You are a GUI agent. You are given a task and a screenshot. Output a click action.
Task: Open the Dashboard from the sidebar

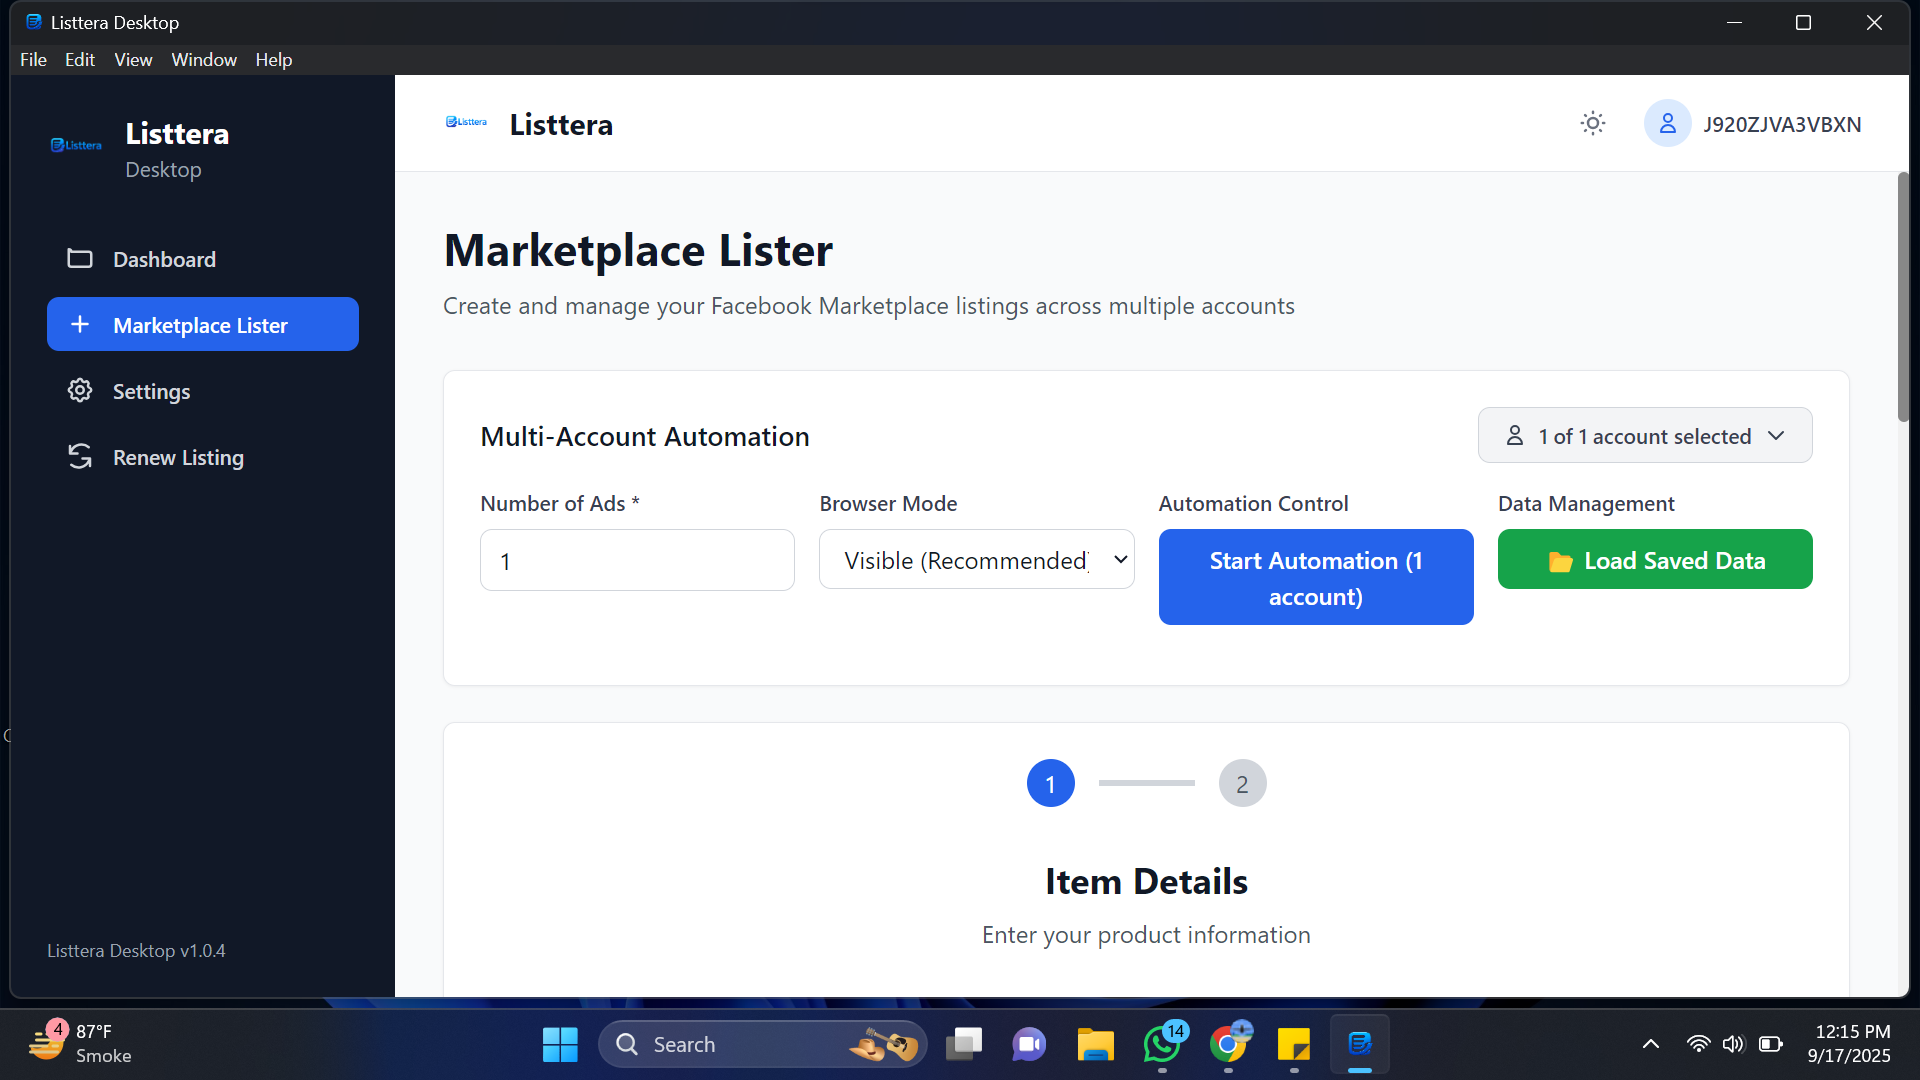tap(164, 259)
